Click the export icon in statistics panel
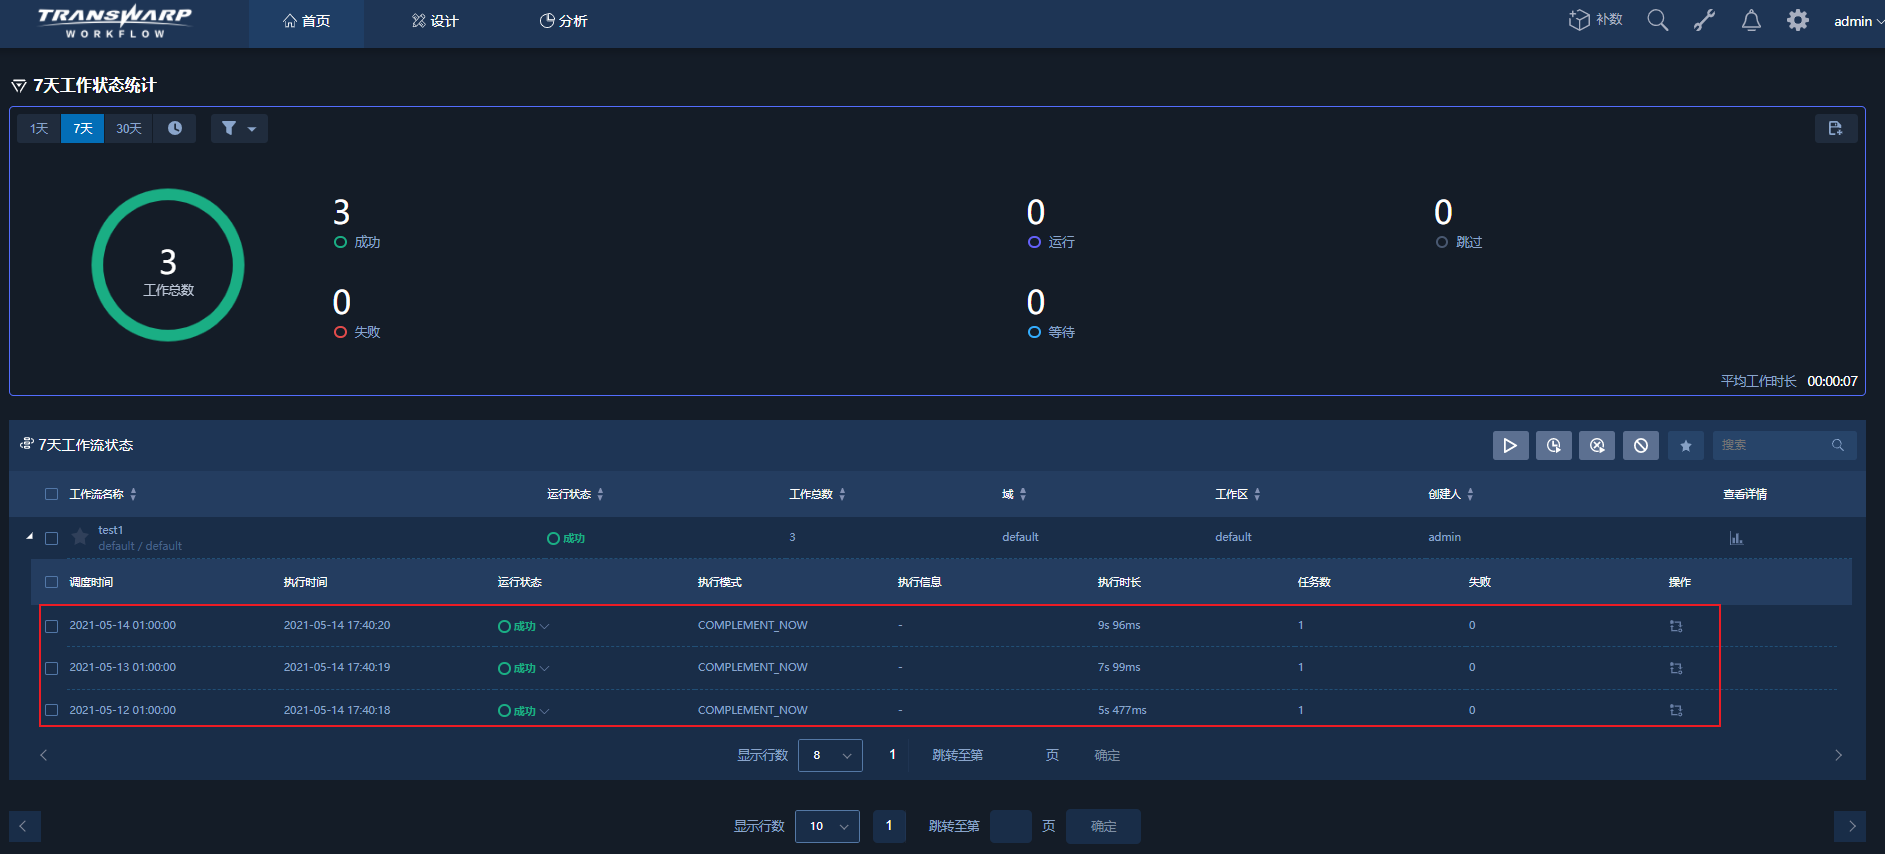Screen dimensions: 1885x854 coord(1835,128)
